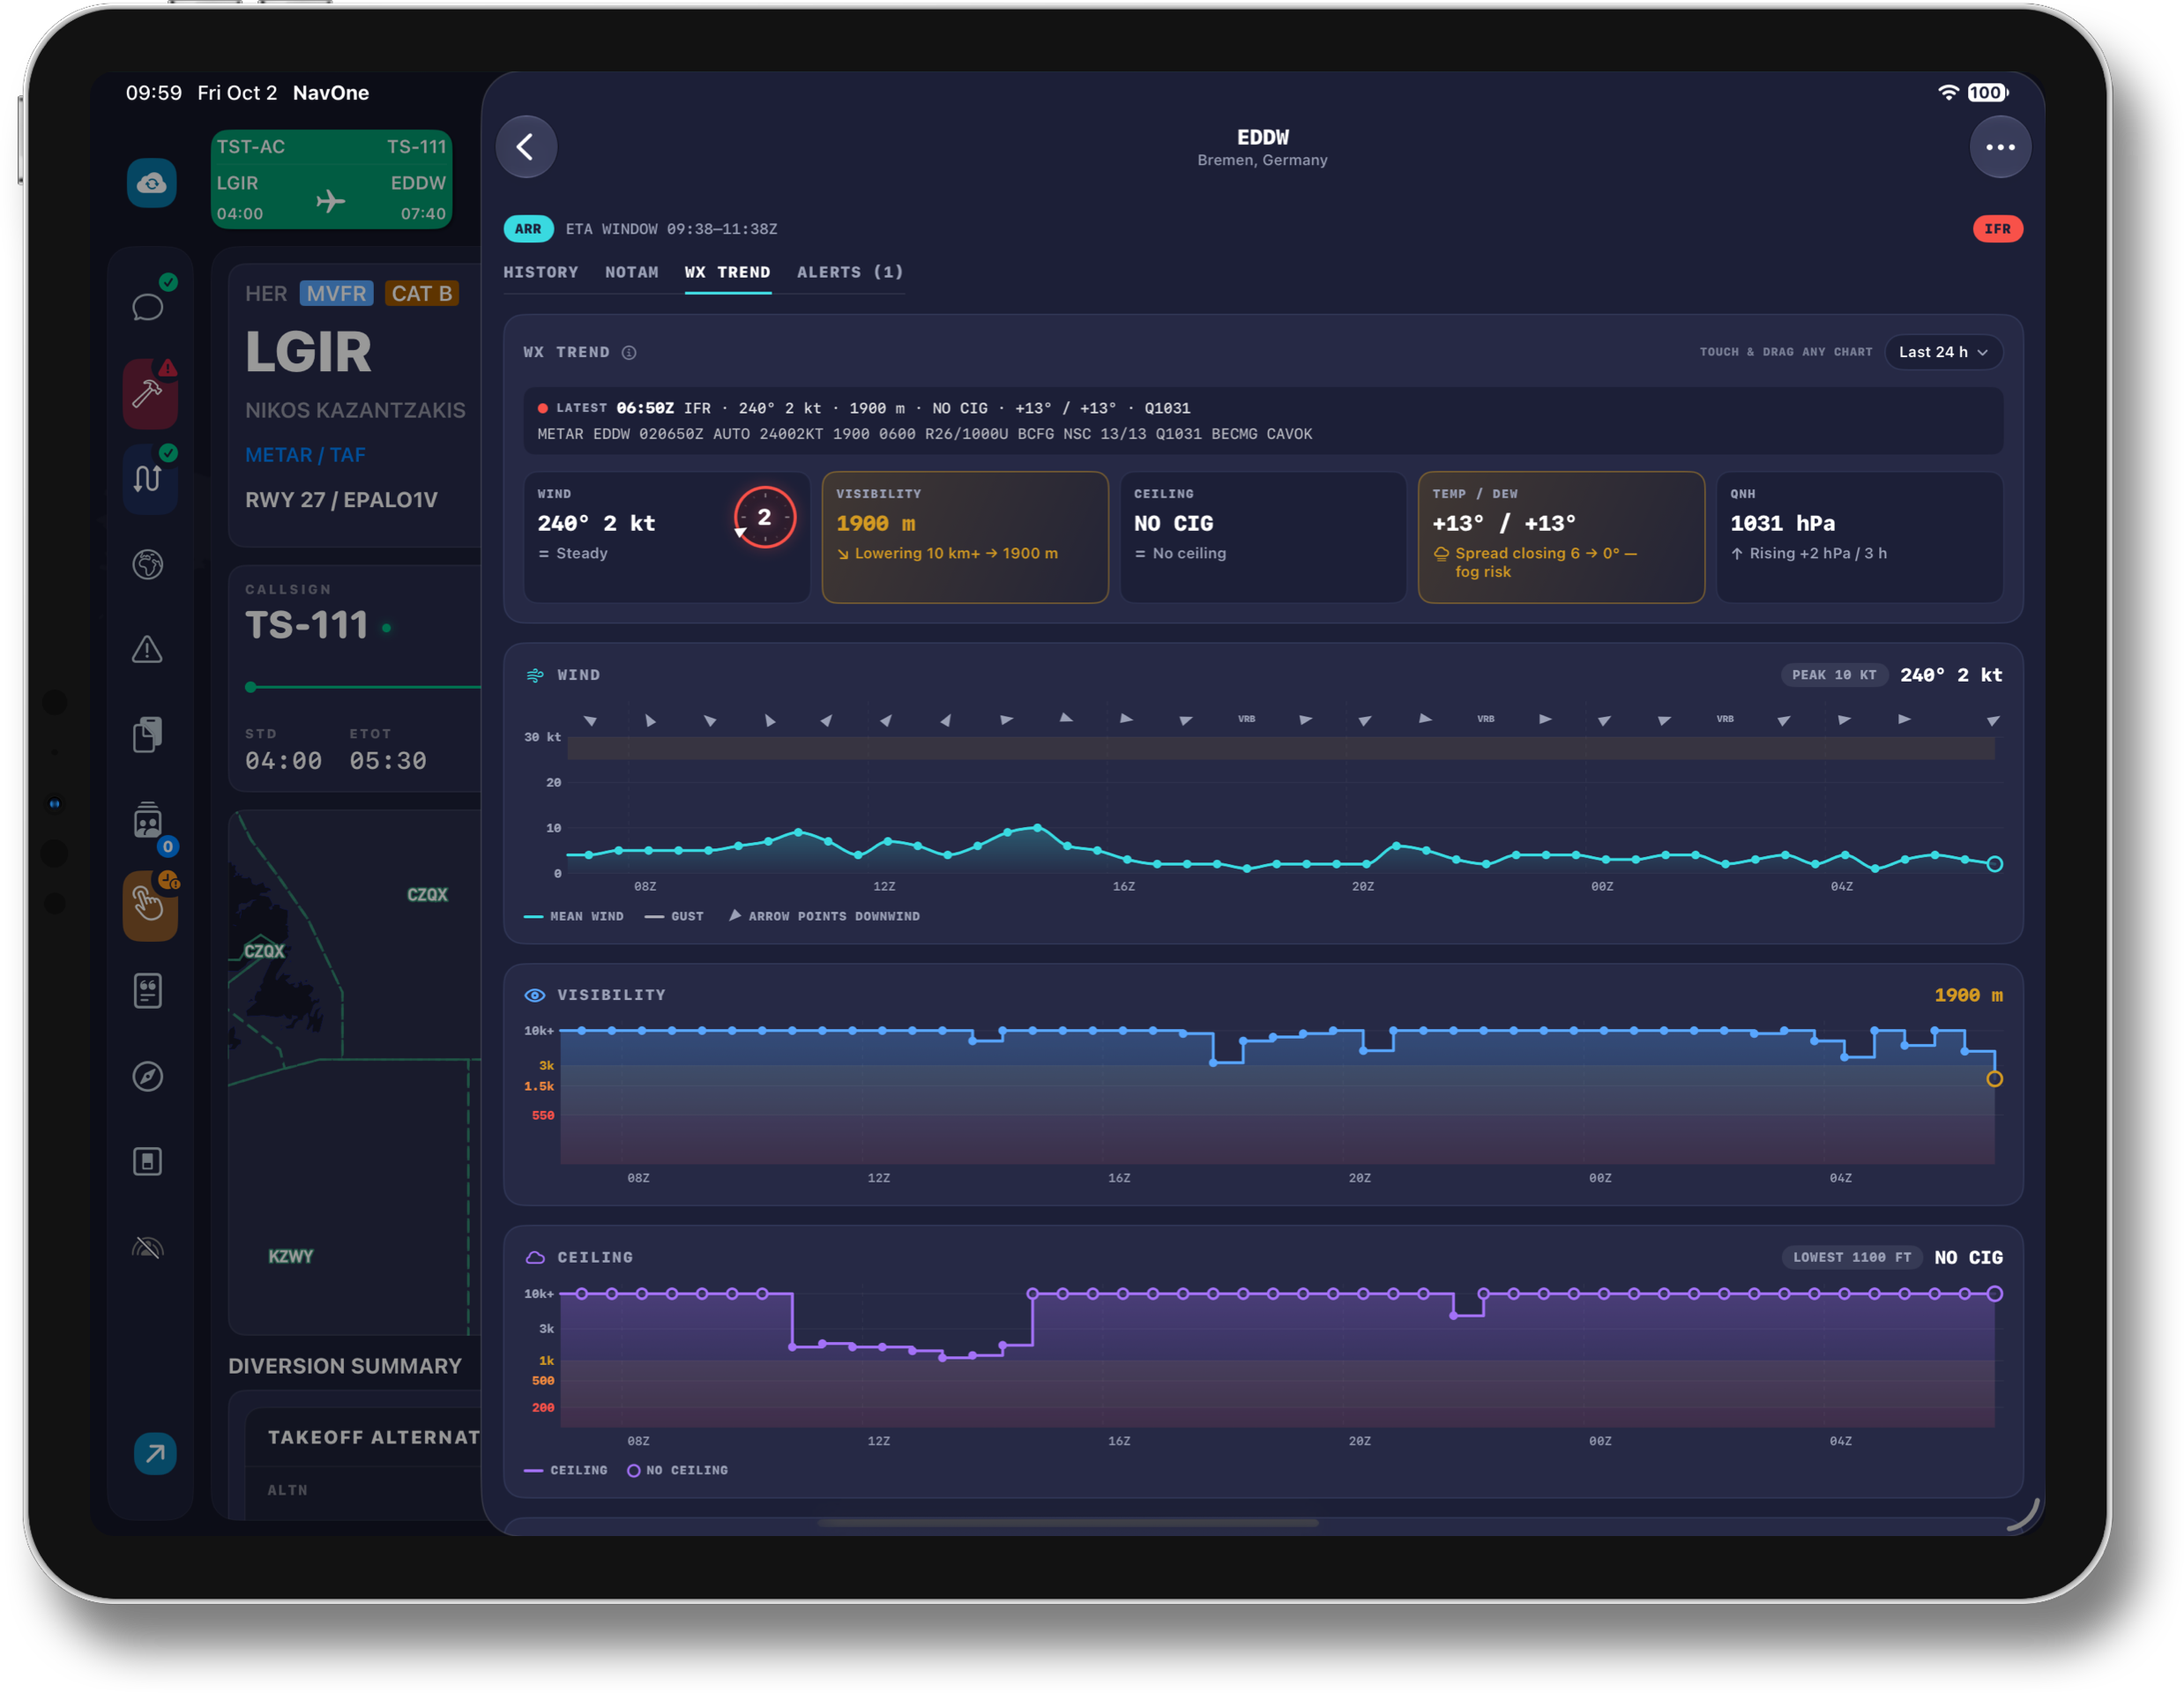
Task: Expand the Last 24 h range dropdown
Action: tap(1942, 352)
